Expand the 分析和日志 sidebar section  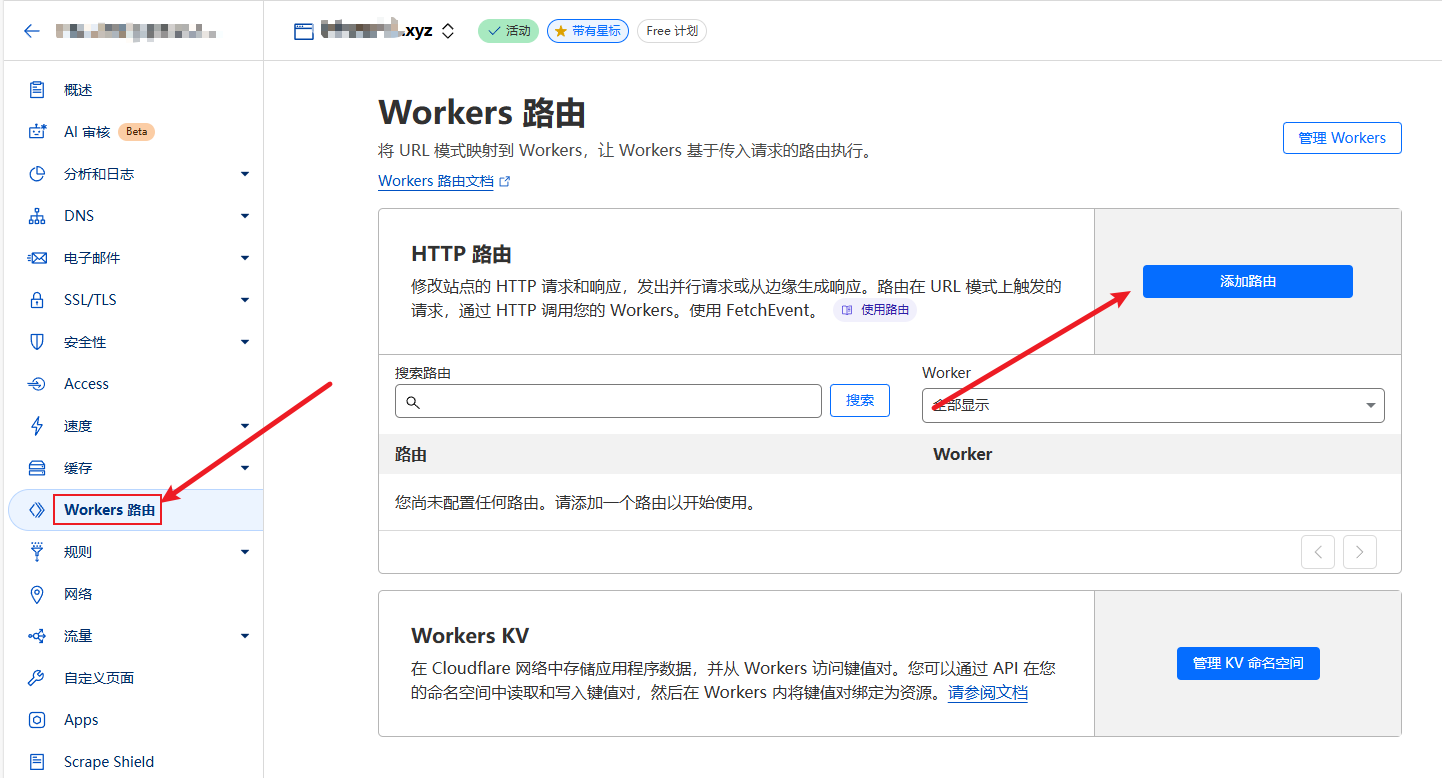click(x=245, y=174)
